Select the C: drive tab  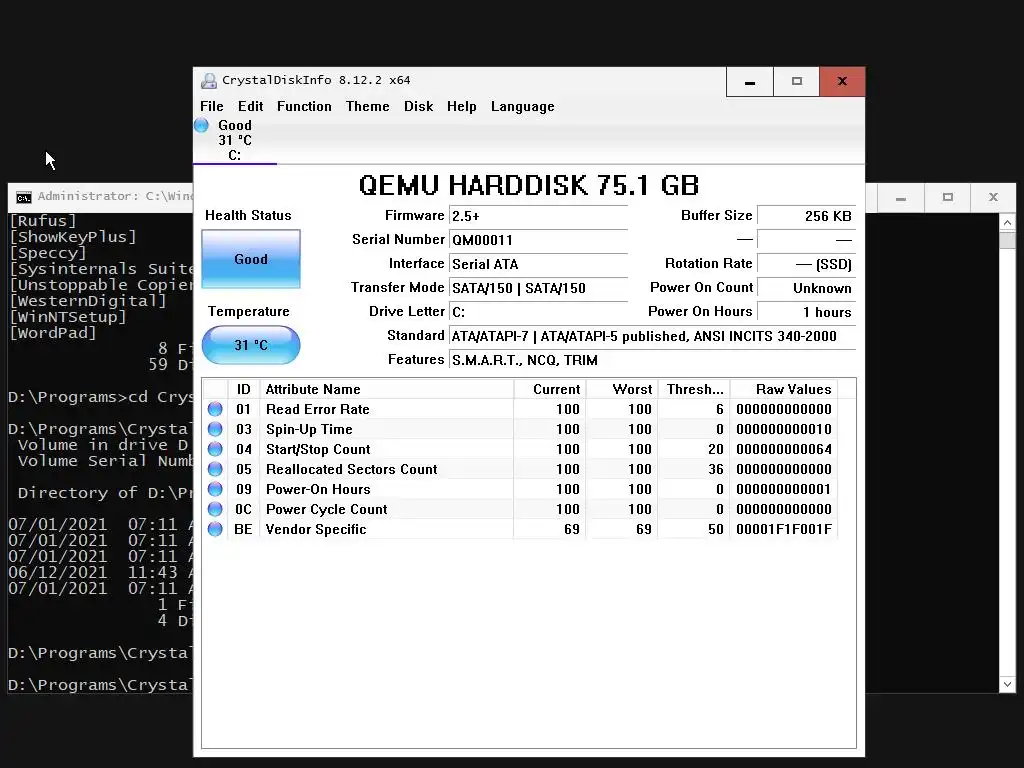pos(235,140)
